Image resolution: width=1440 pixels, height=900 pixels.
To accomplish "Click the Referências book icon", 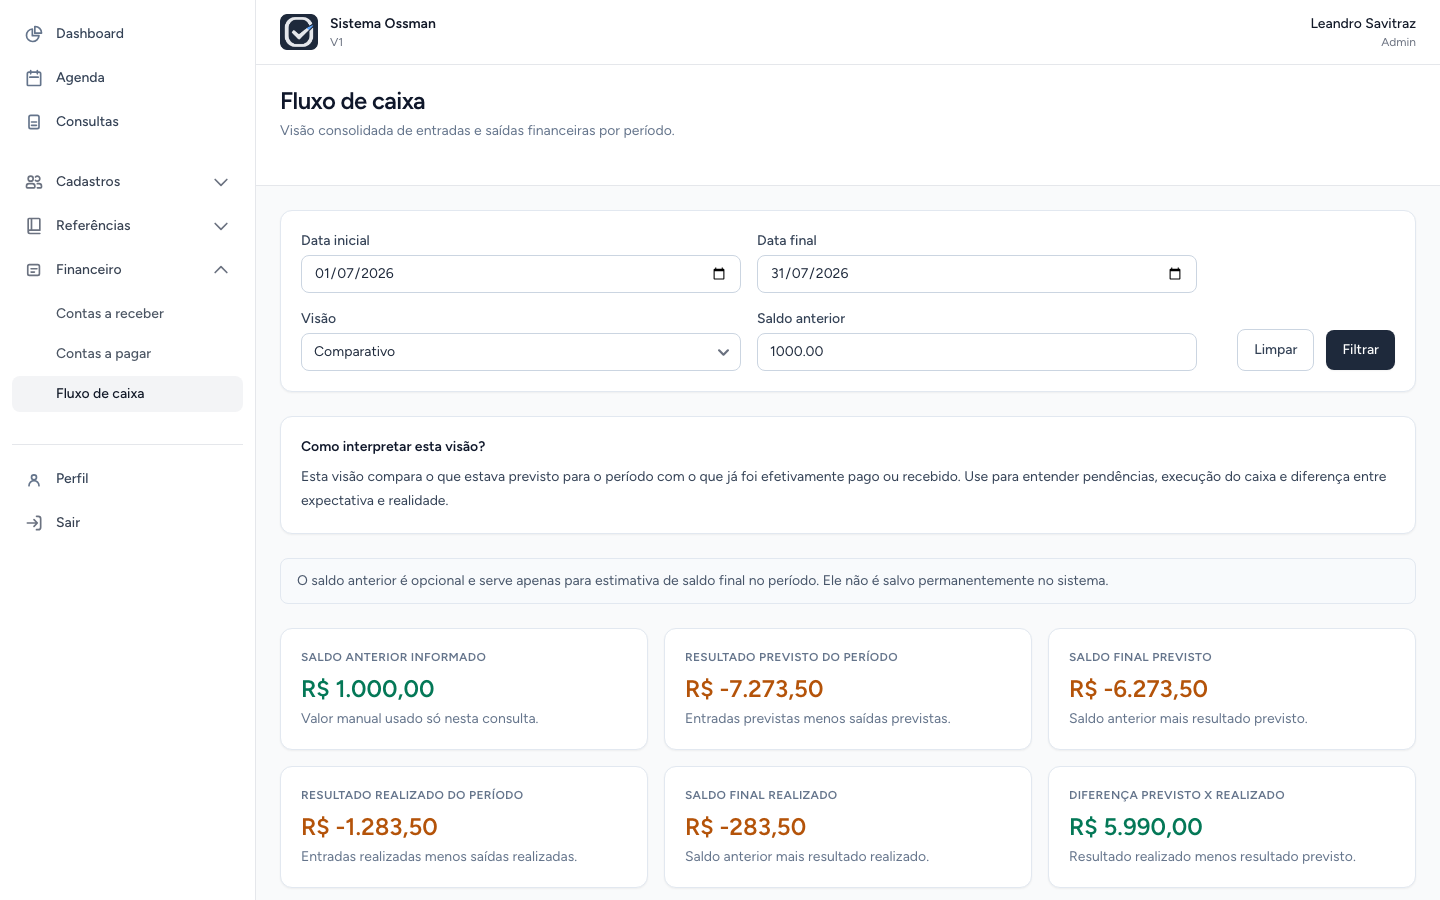I will click(34, 226).
